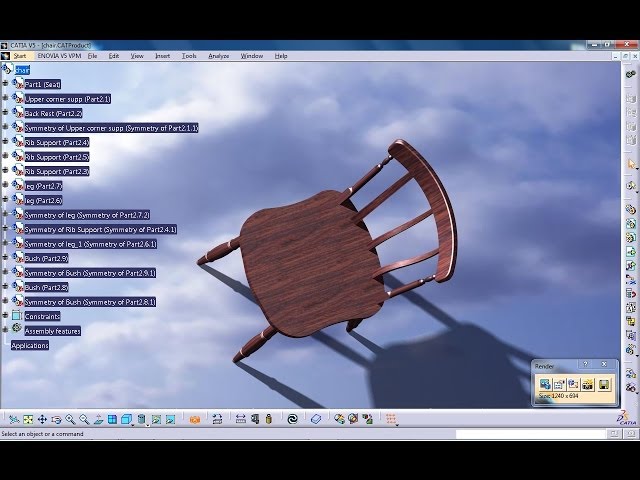Click the Render dialog's camera-with-flash icon

pyautogui.click(x=588, y=384)
